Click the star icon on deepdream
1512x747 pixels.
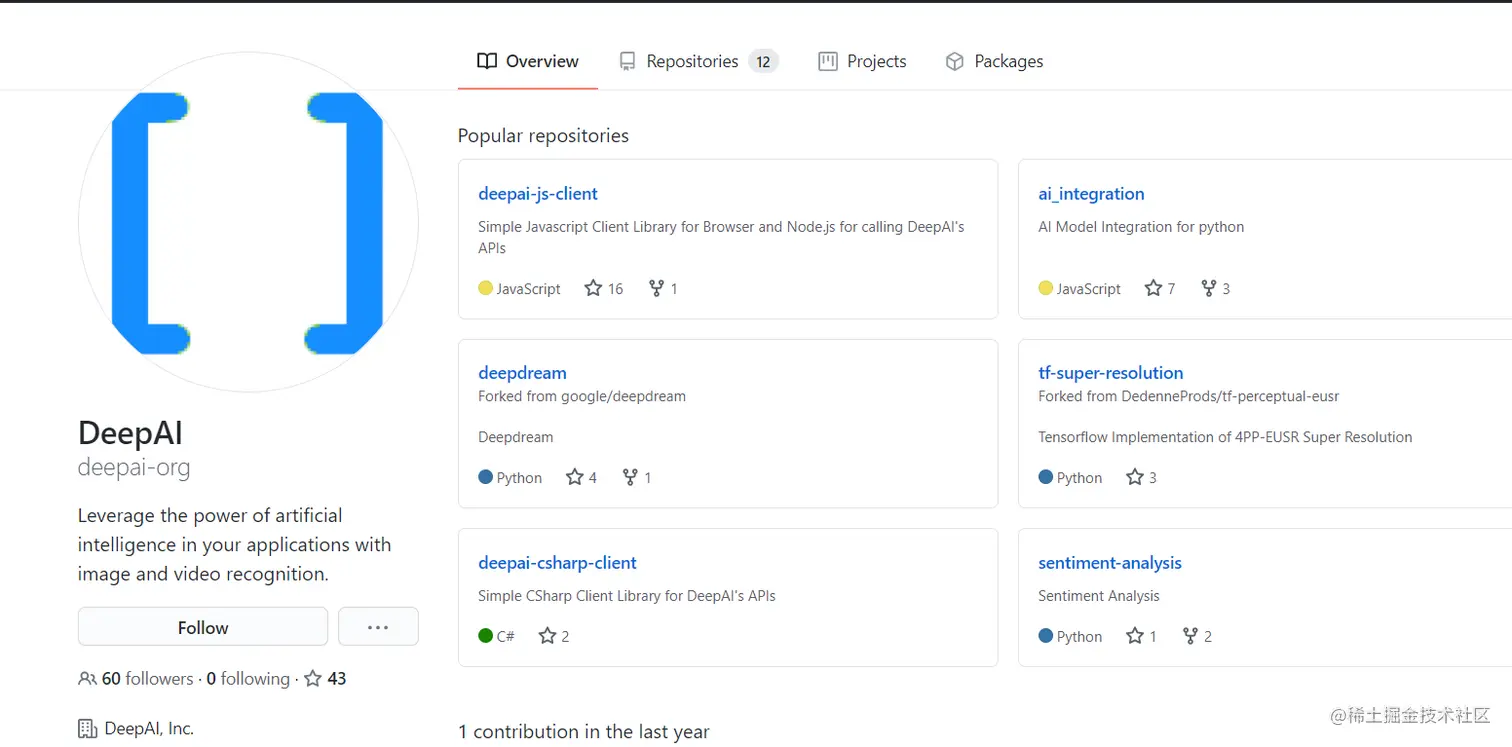(574, 478)
